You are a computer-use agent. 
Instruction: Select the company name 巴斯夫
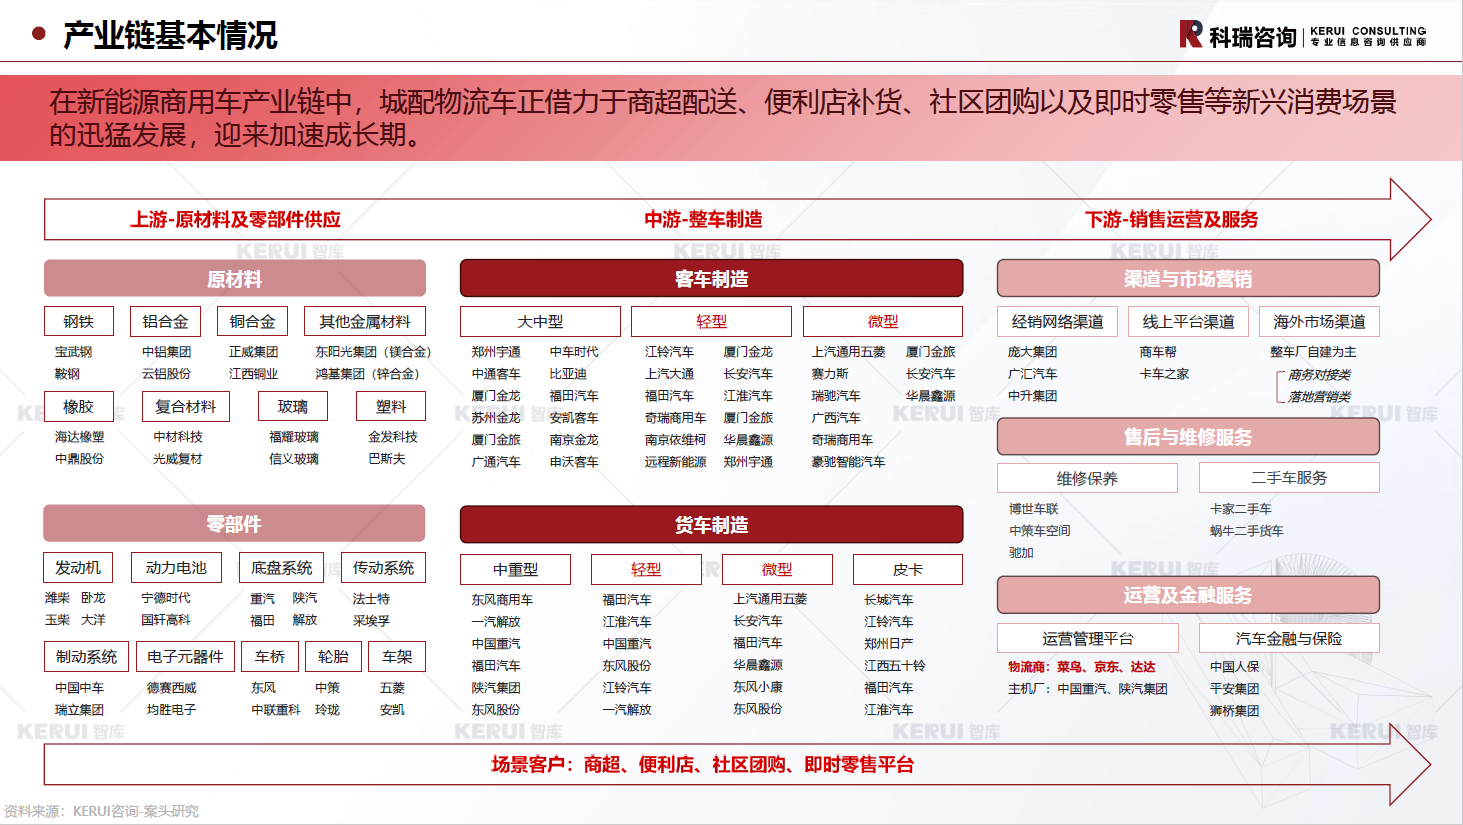pos(387,459)
